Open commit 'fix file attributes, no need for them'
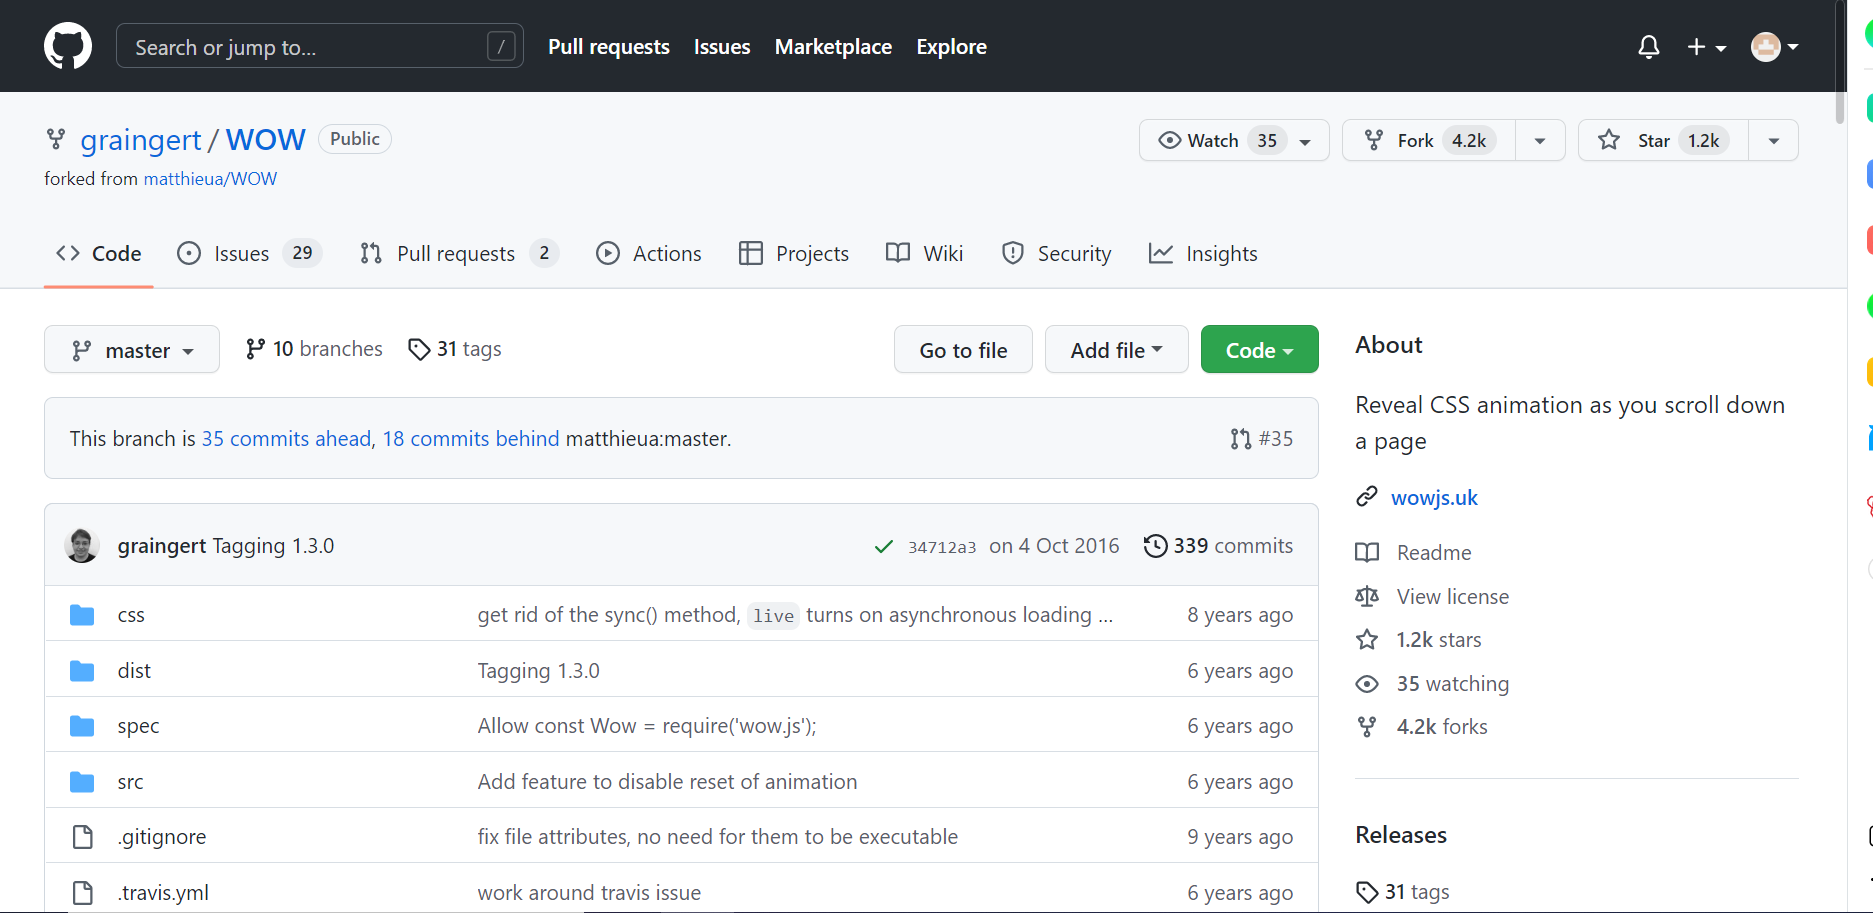The image size is (1873, 913). tap(718, 837)
